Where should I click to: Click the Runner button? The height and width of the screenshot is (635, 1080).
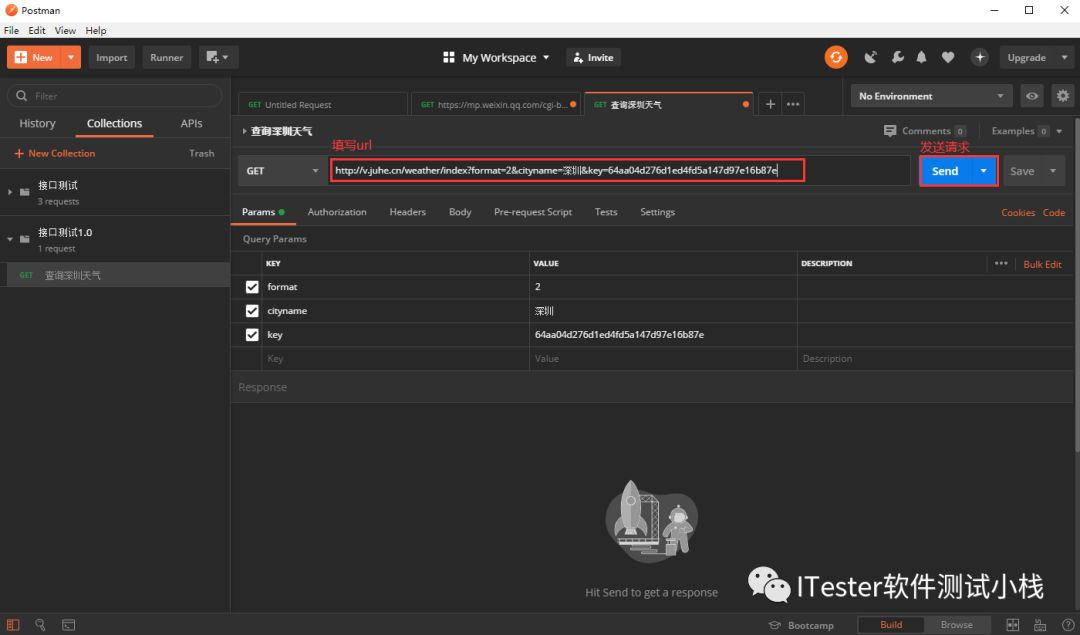[167, 57]
